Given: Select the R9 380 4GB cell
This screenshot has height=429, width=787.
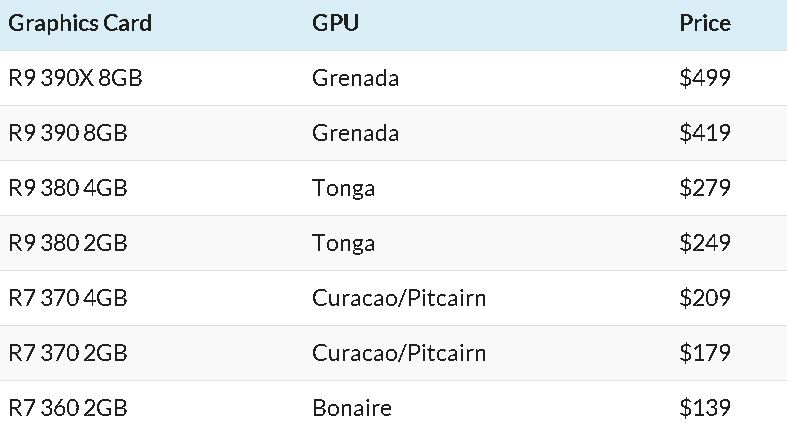Looking at the screenshot, I should pos(68,188).
